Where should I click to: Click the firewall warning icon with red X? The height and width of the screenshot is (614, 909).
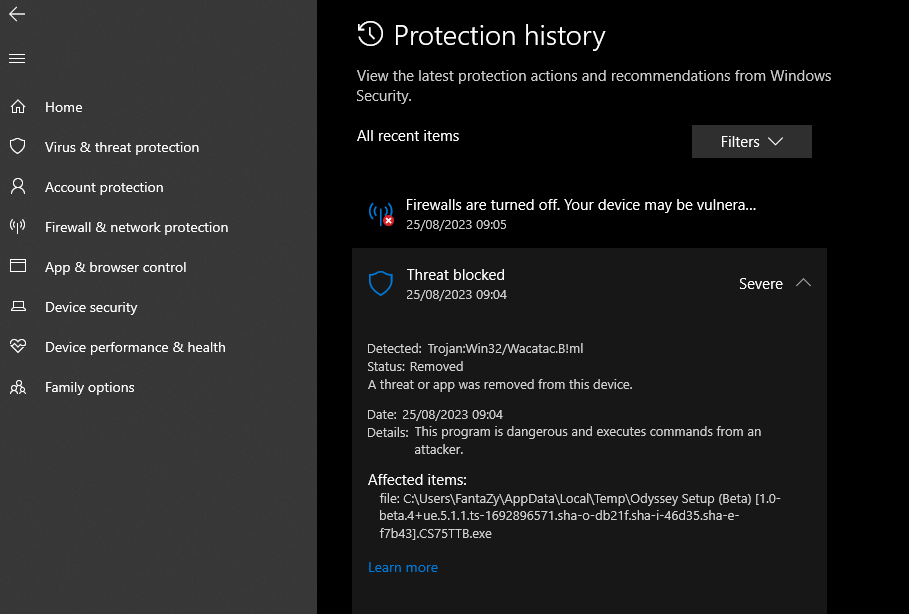(381, 214)
